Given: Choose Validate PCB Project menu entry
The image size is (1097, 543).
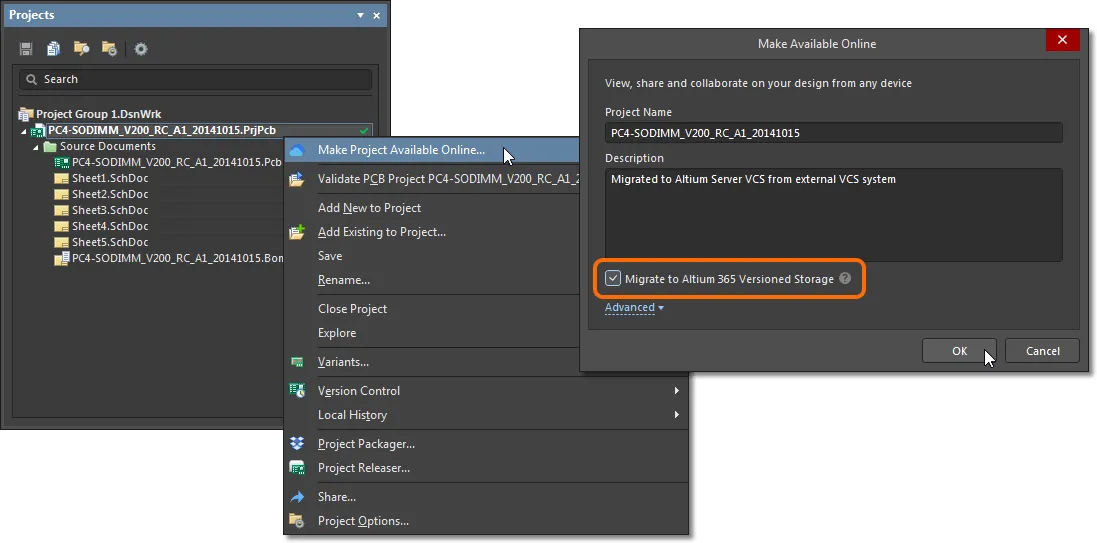Looking at the screenshot, I should click(x=432, y=178).
